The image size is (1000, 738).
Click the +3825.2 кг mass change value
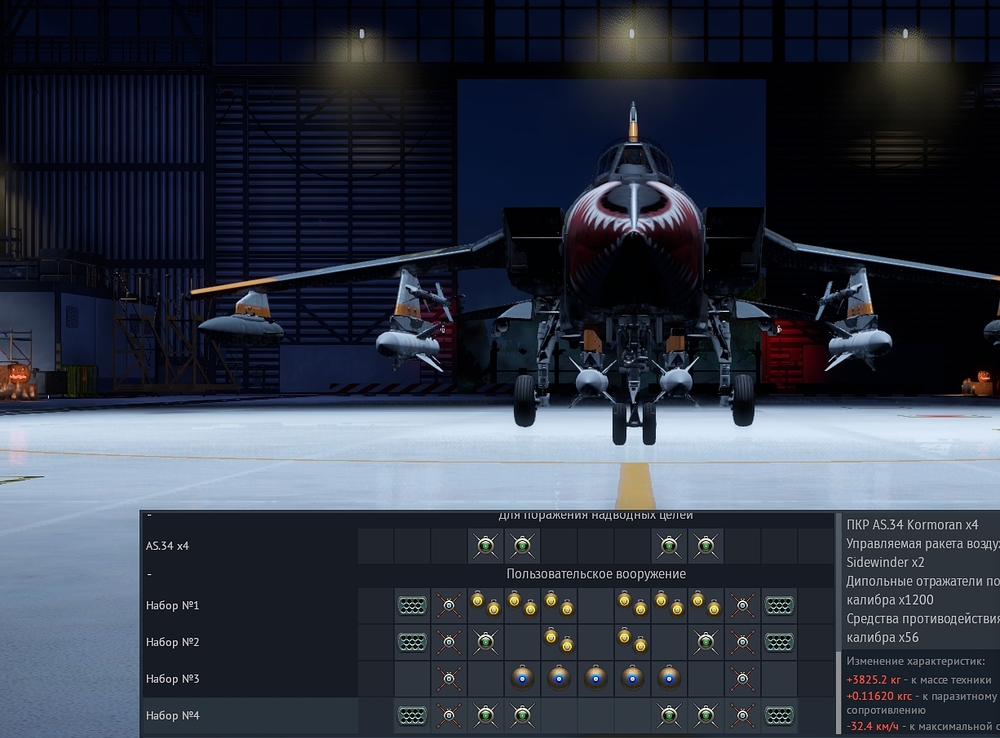(x=873, y=680)
